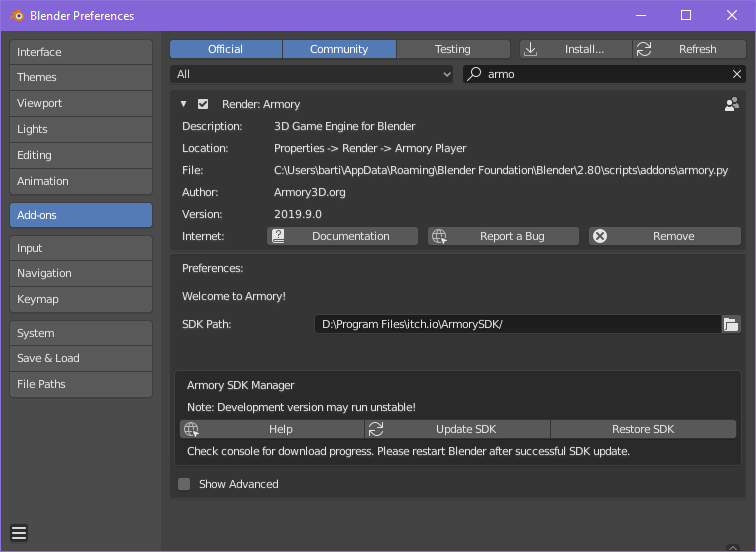Click Report a Bug button
The height and width of the screenshot is (552, 756).
503,236
